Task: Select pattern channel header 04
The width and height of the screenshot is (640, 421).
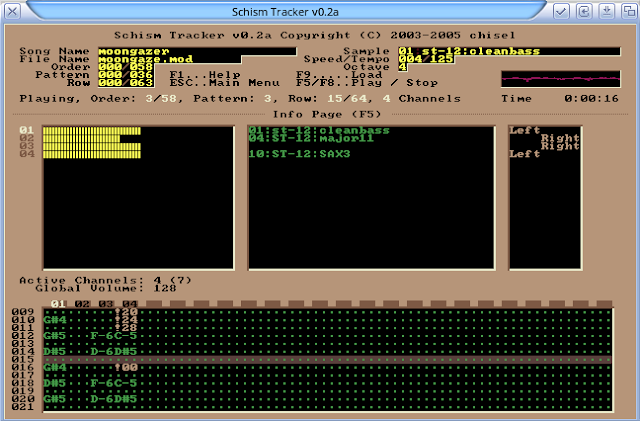Action: tap(129, 304)
